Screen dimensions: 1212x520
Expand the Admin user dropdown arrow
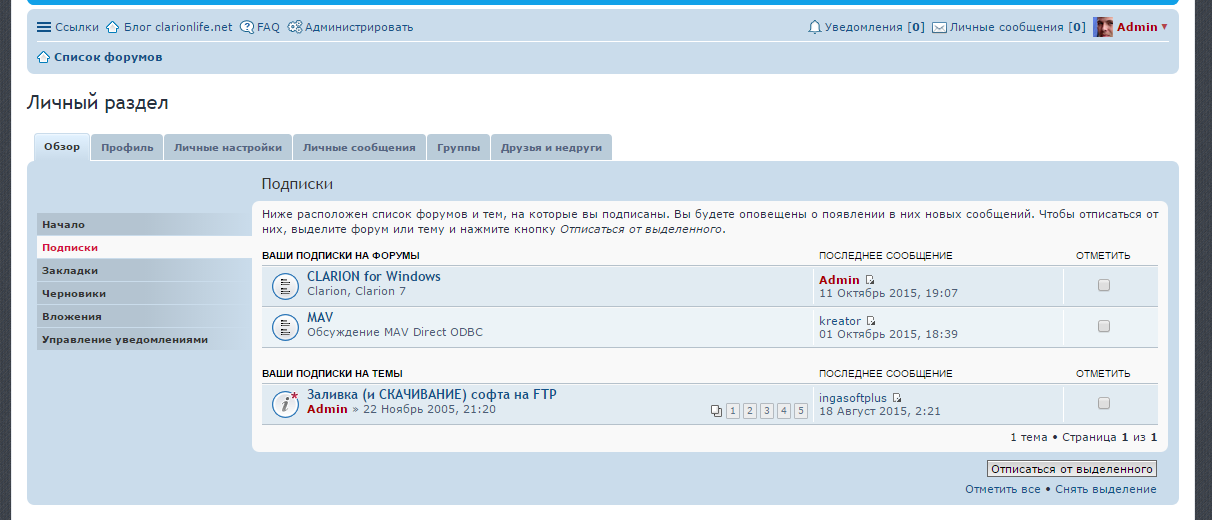coord(1164,27)
